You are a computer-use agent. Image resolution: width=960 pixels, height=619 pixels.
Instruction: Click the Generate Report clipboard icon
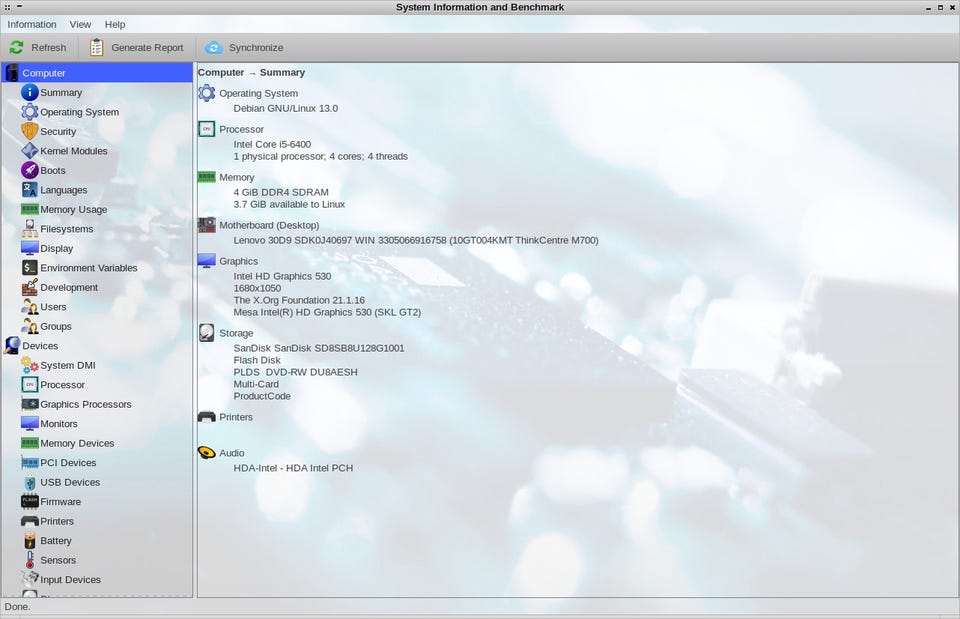click(96, 47)
